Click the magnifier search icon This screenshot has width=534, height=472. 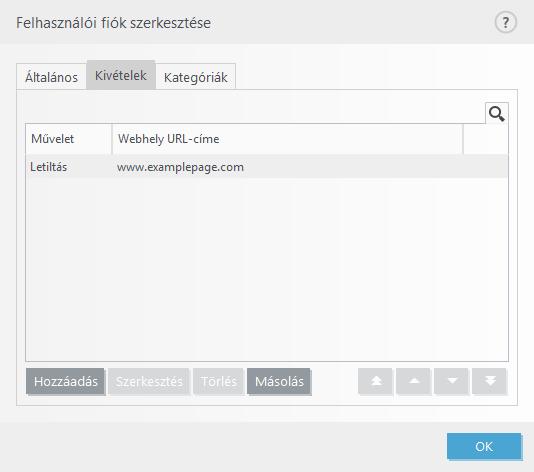tap(497, 113)
